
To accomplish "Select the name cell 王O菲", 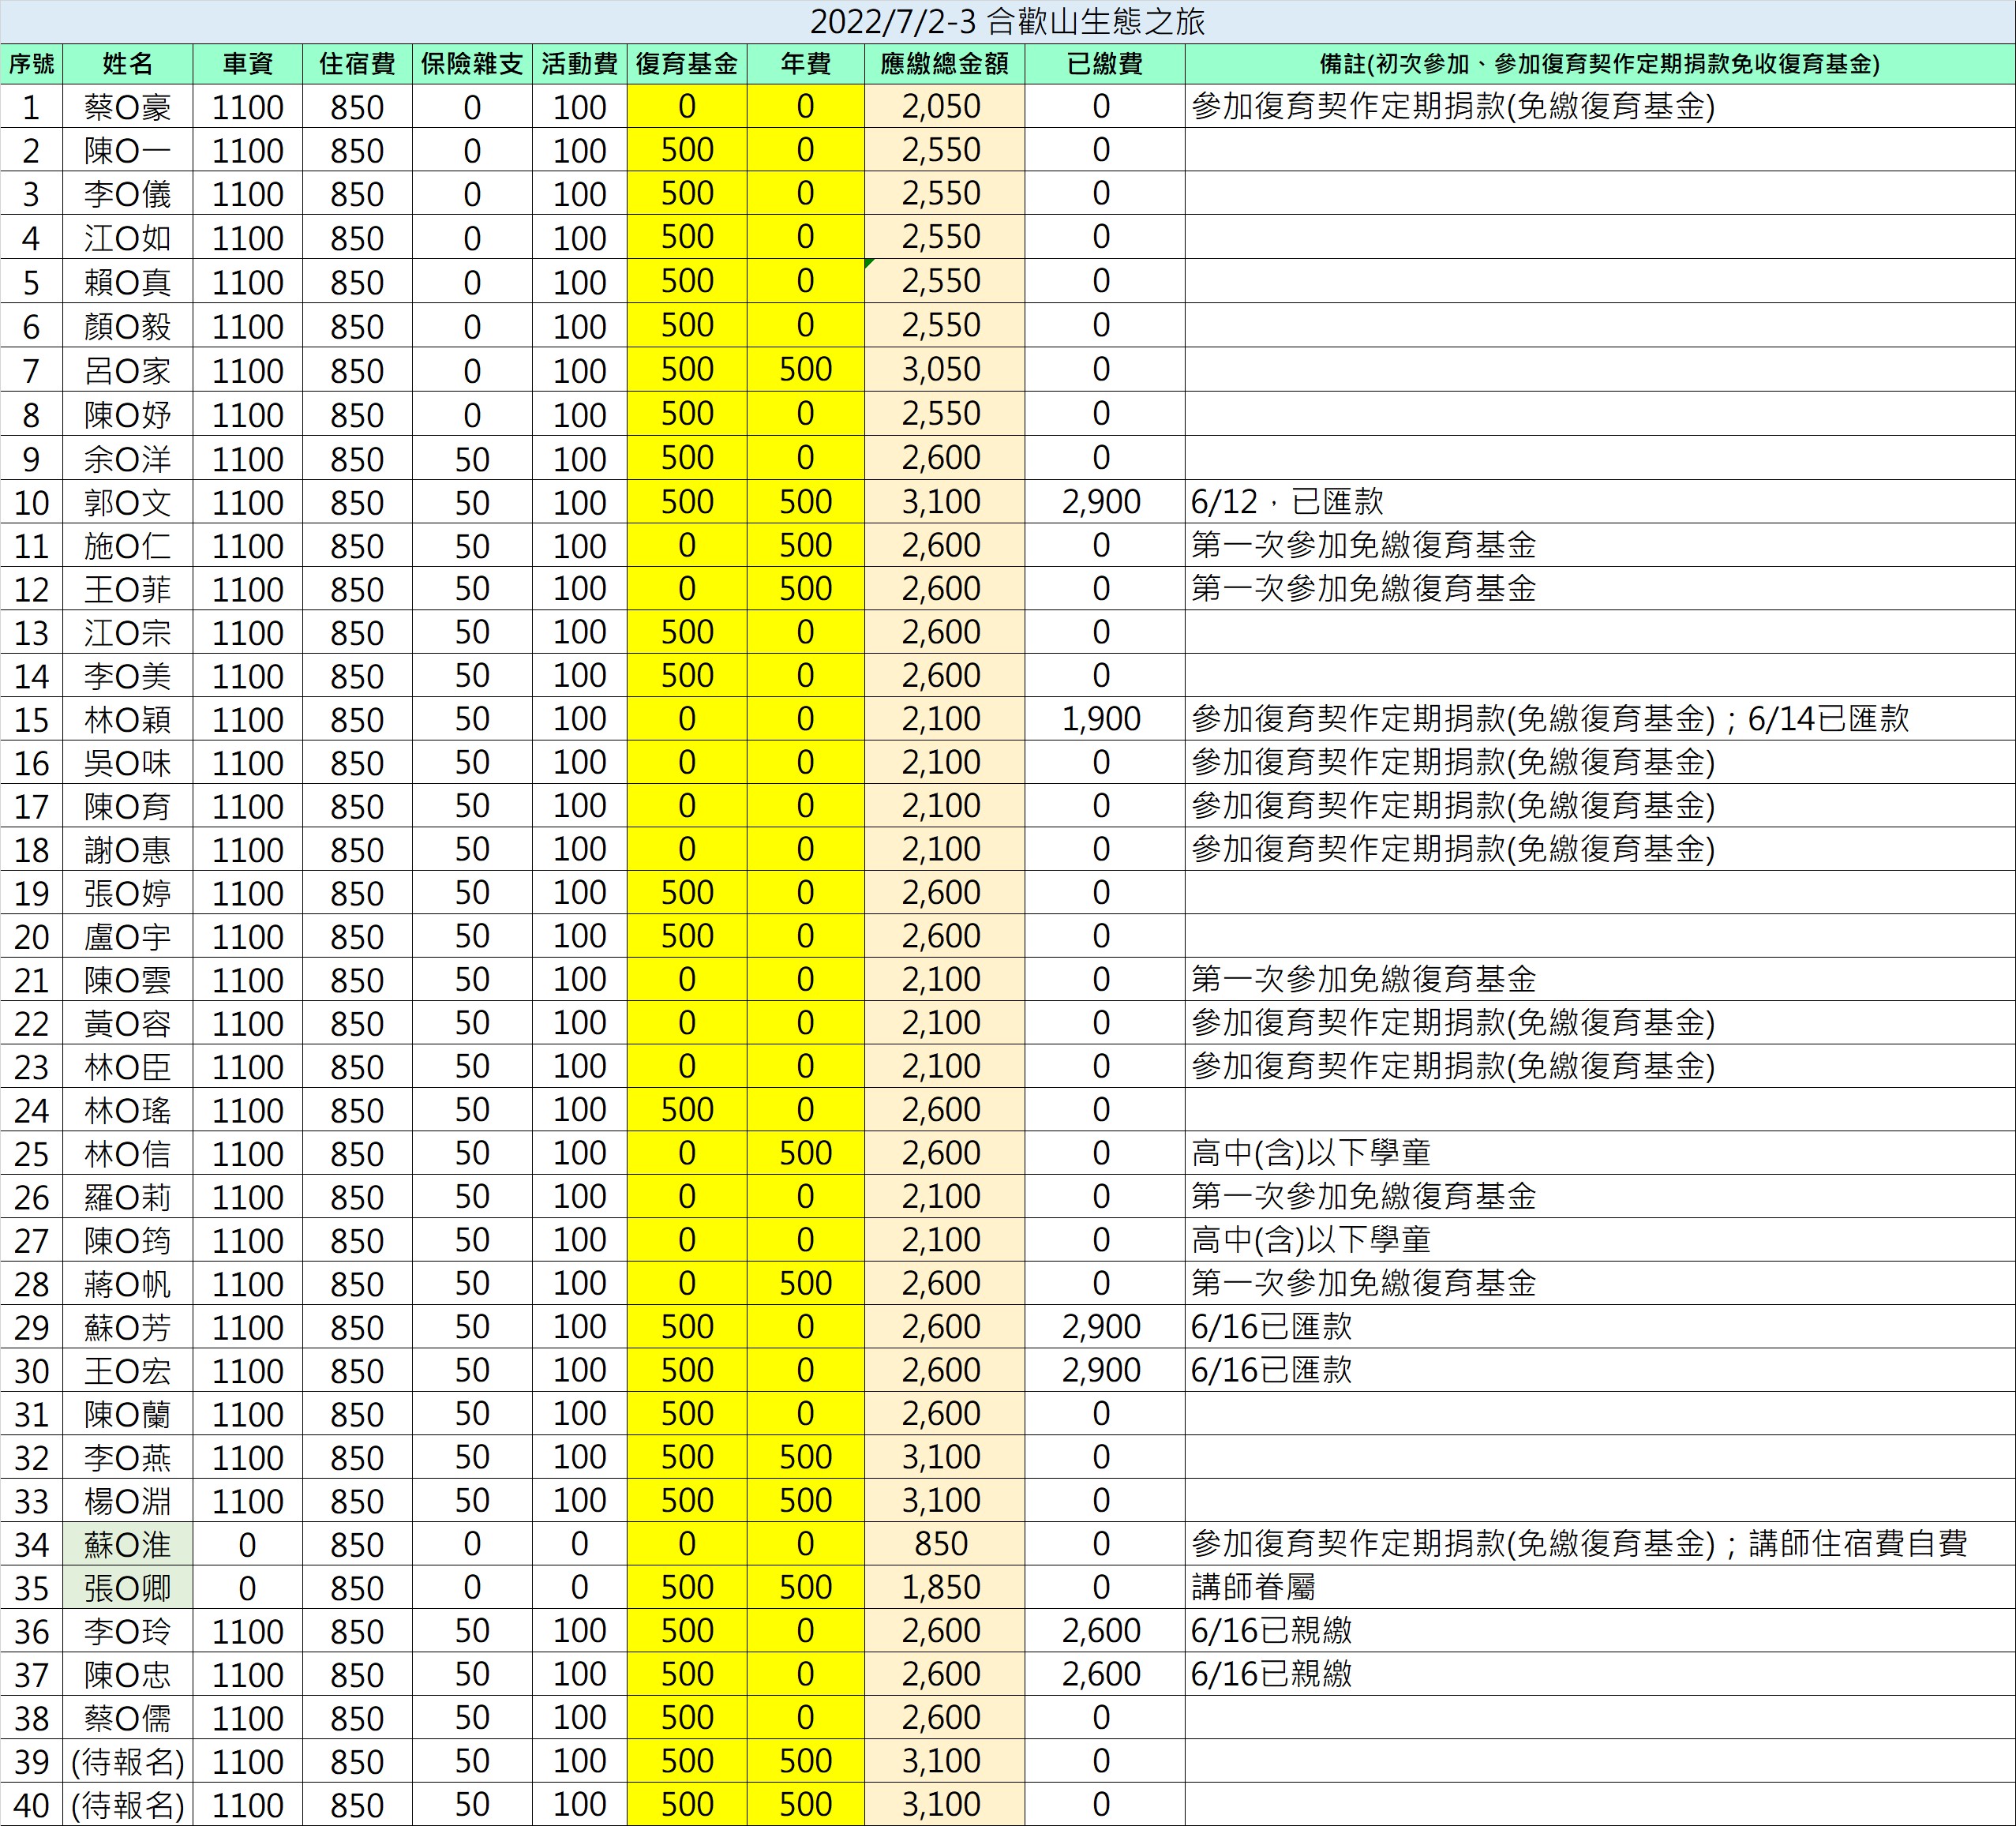I will click(128, 588).
